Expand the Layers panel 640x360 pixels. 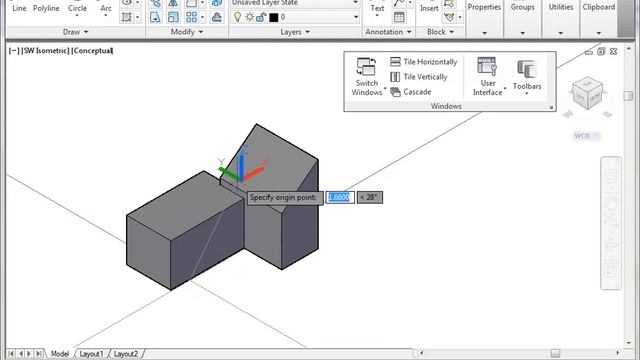click(x=295, y=32)
